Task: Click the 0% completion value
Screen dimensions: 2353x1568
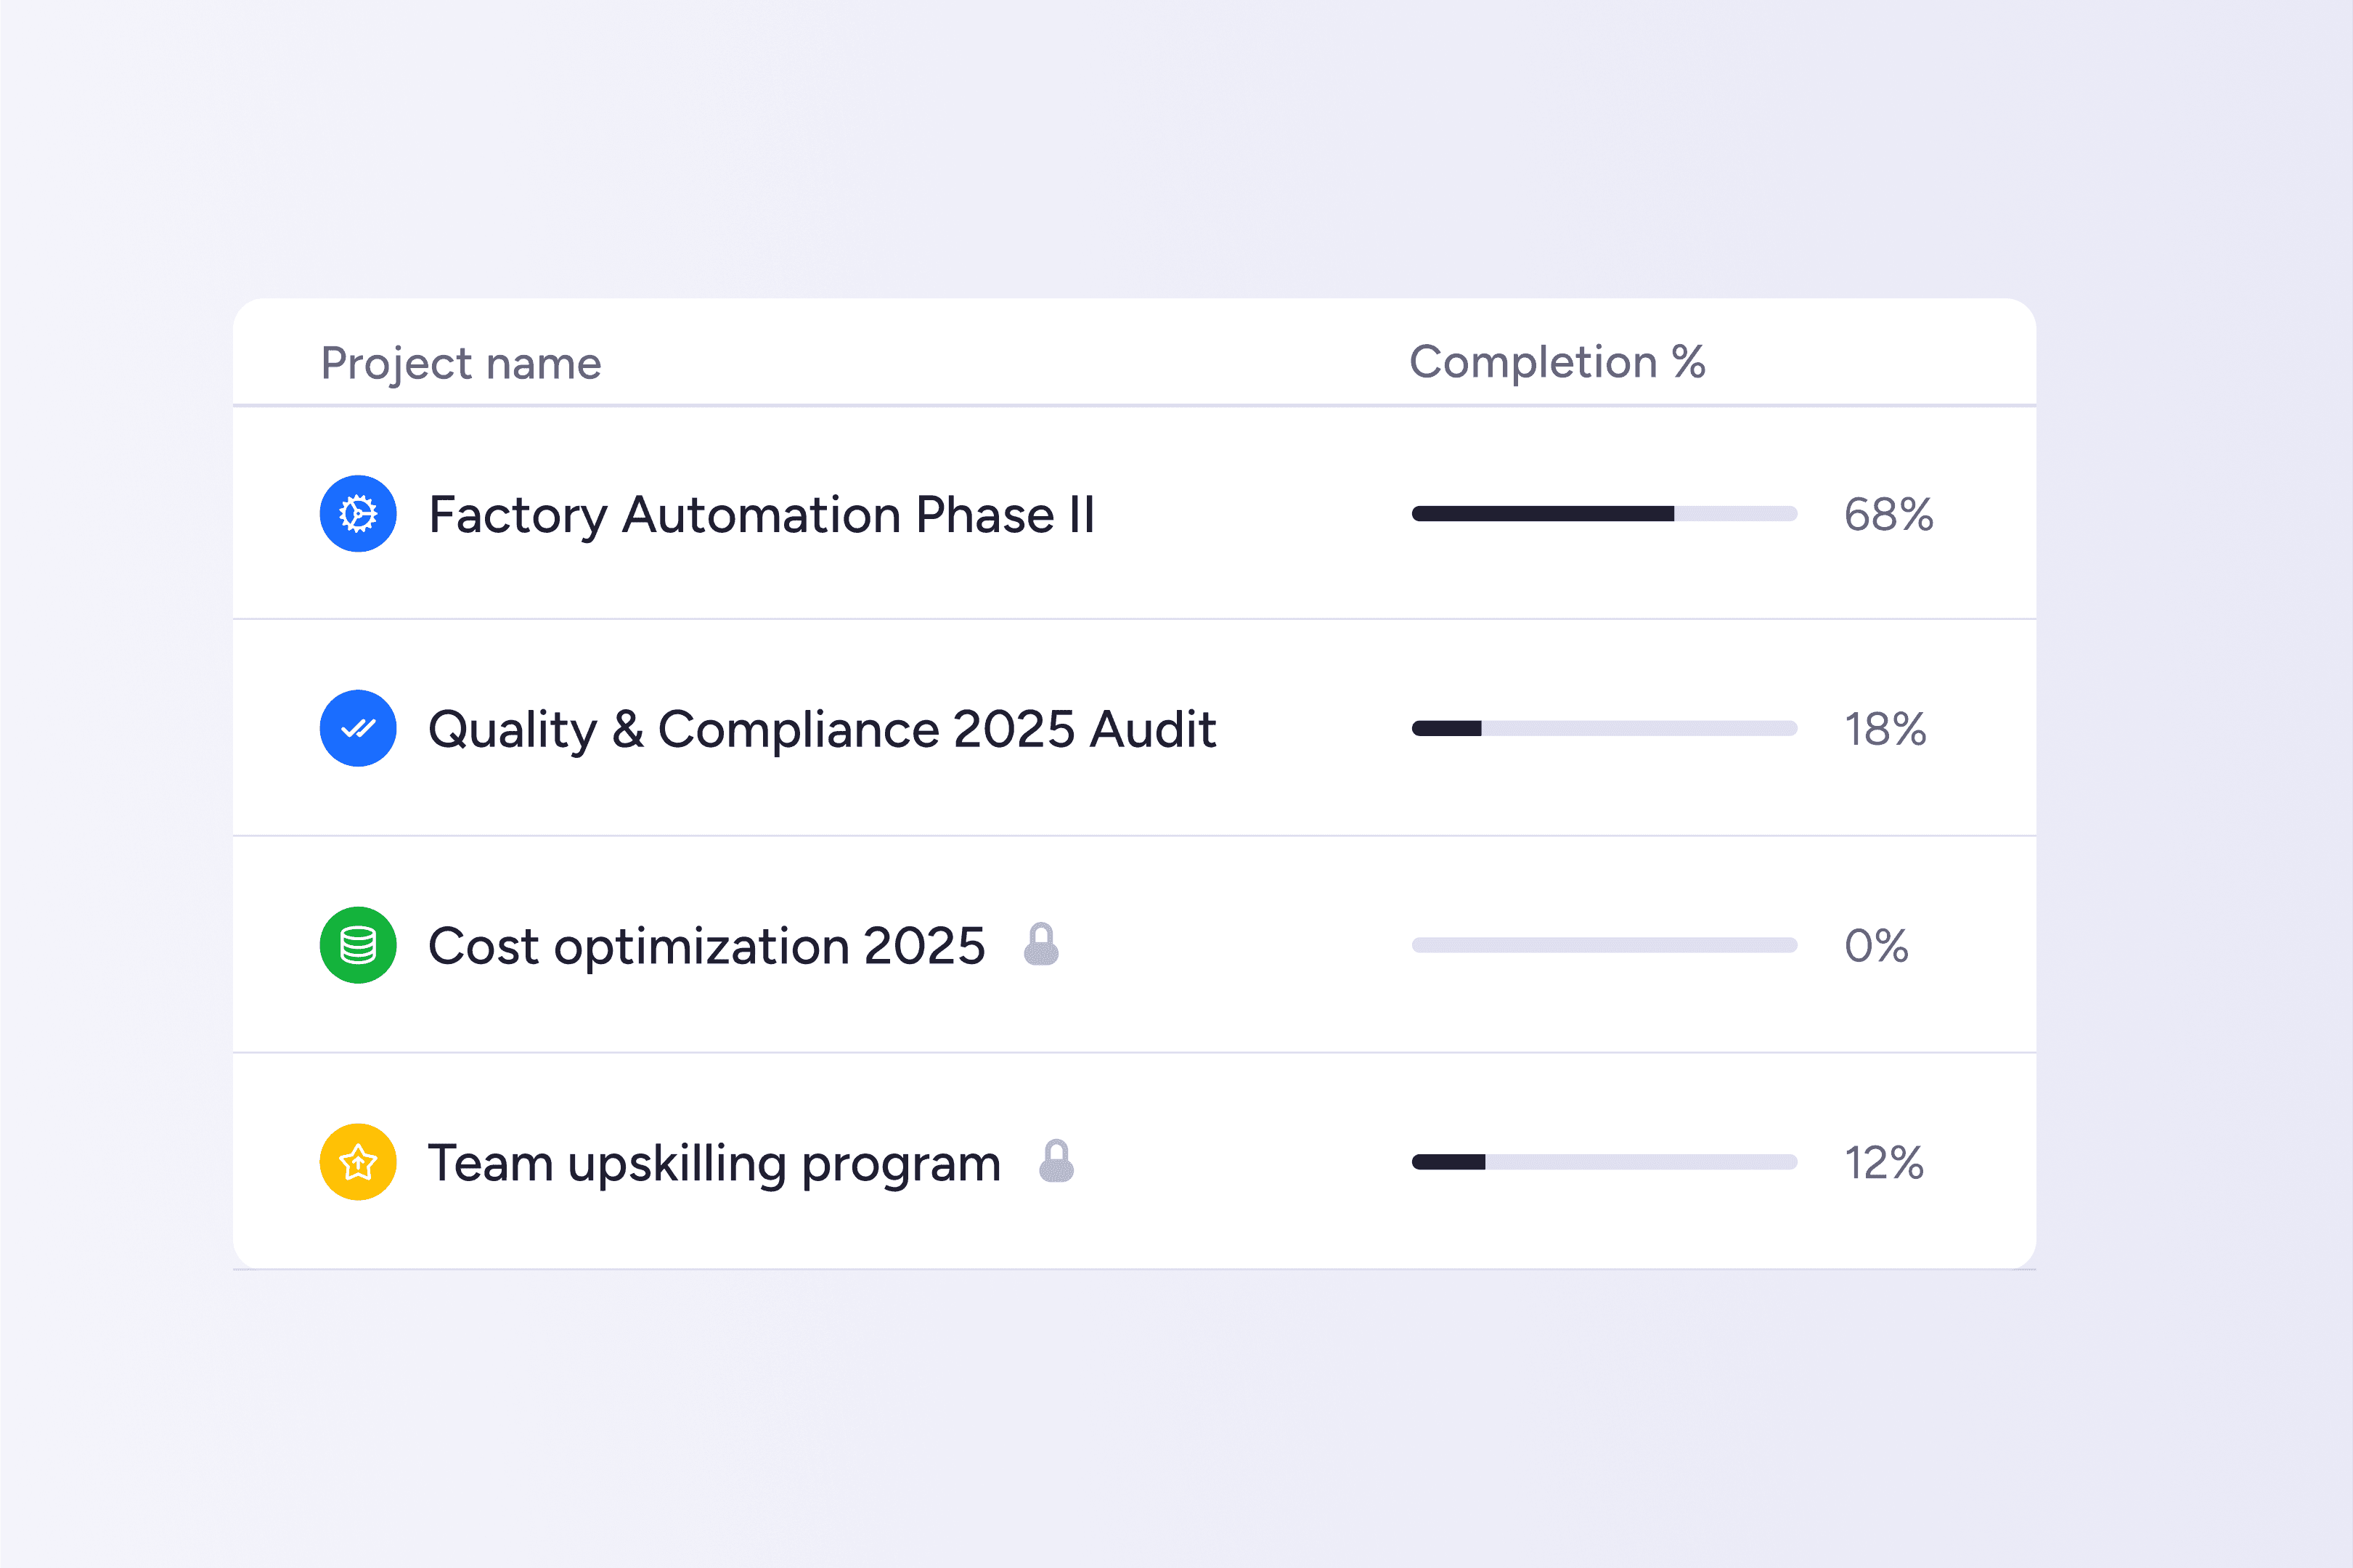Action: point(1876,946)
